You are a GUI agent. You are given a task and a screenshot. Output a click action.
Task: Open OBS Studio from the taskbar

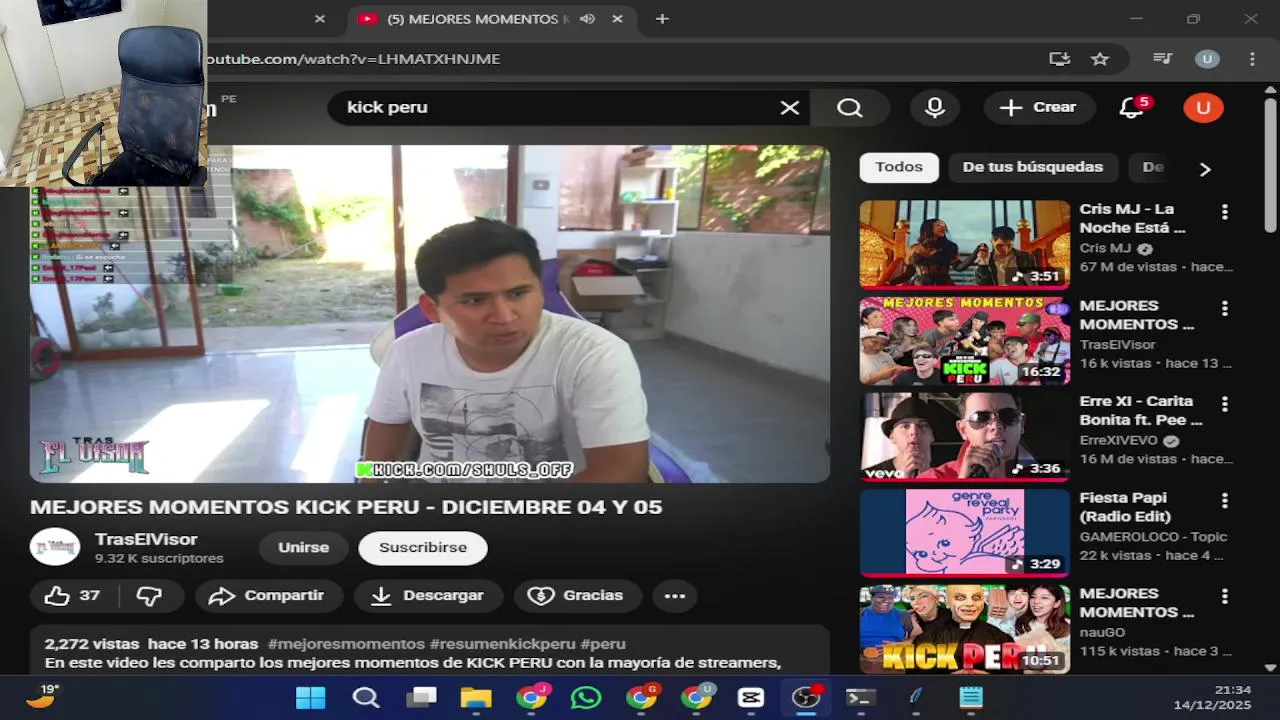coord(806,697)
